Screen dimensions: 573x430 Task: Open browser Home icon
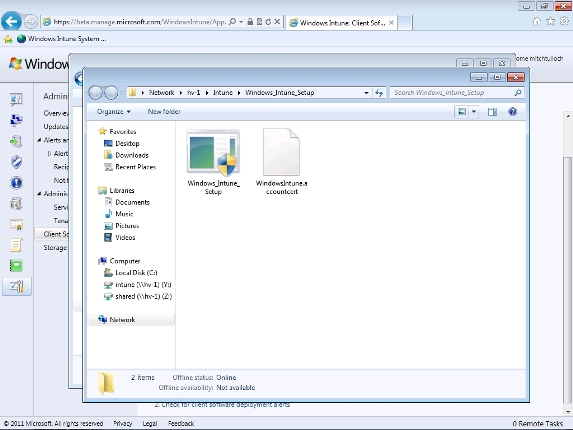click(536, 22)
